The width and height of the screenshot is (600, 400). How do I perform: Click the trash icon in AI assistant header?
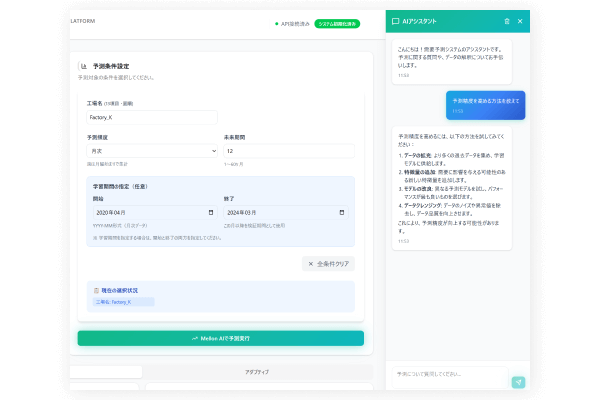click(x=507, y=21)
